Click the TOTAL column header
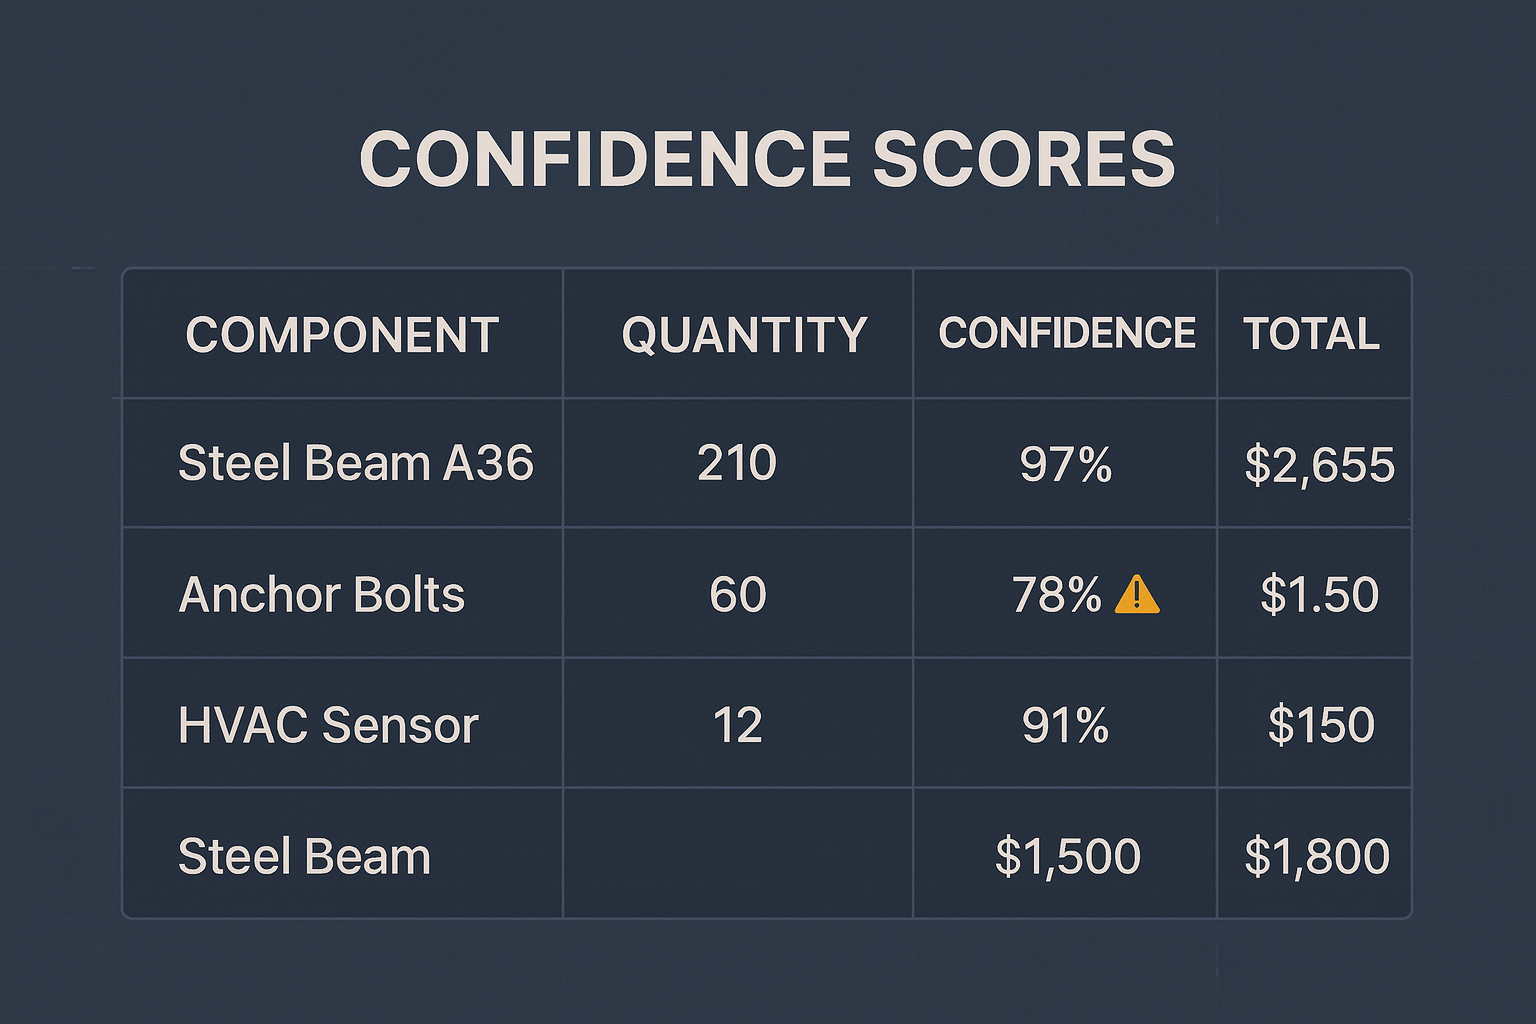1536x1024 pixels. point(1311,334)
